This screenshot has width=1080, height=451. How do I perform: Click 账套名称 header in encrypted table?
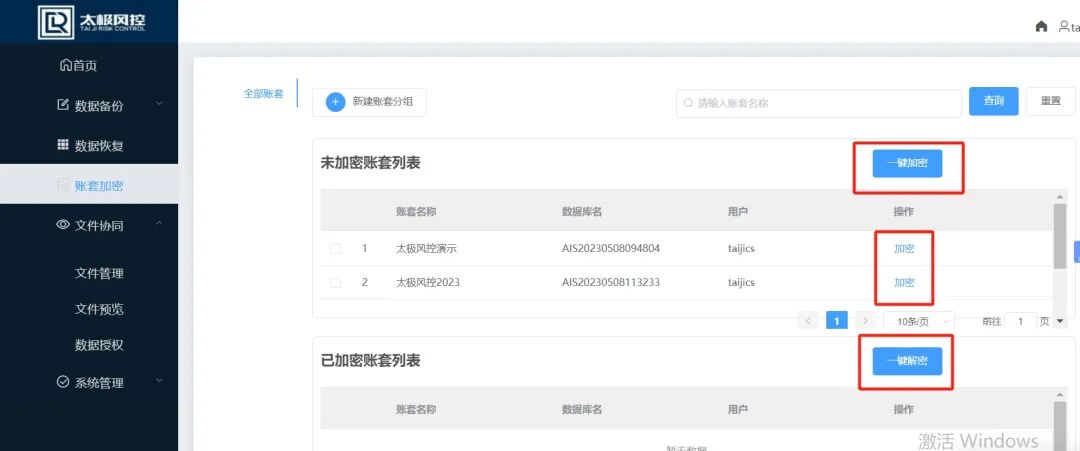[x=416, y=409]
